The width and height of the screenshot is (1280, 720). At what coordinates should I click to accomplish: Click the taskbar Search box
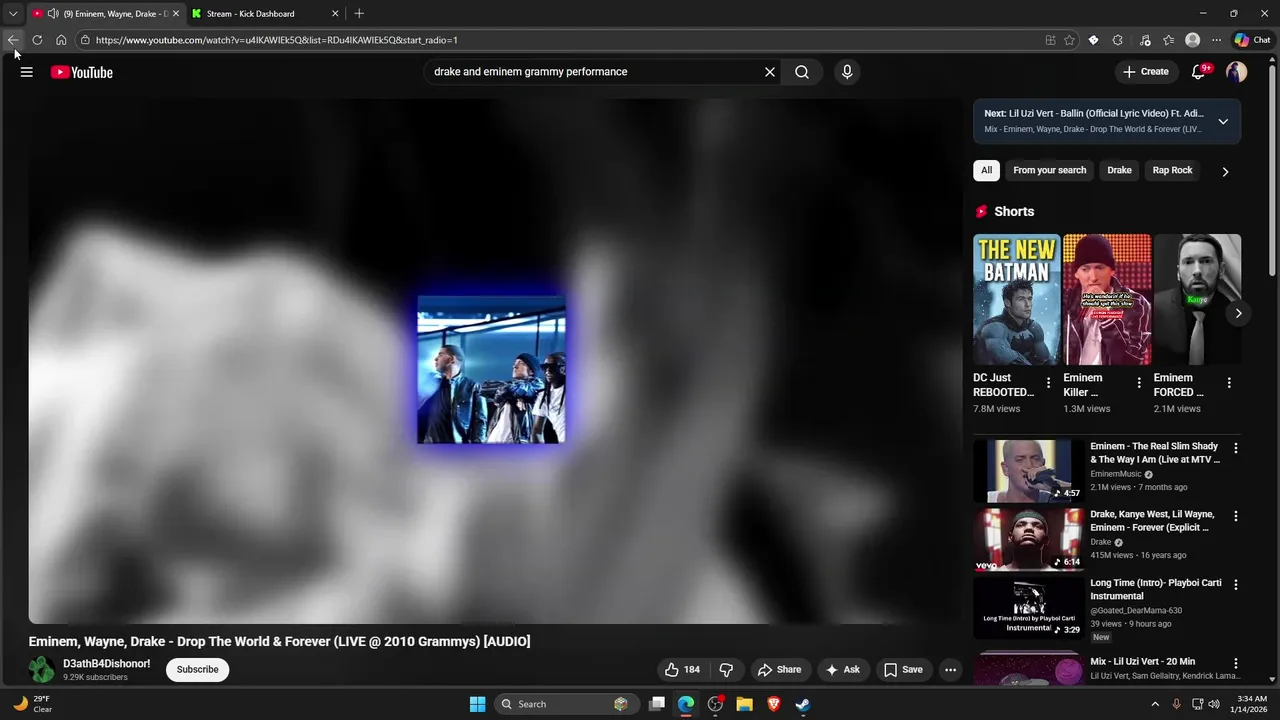566,704
